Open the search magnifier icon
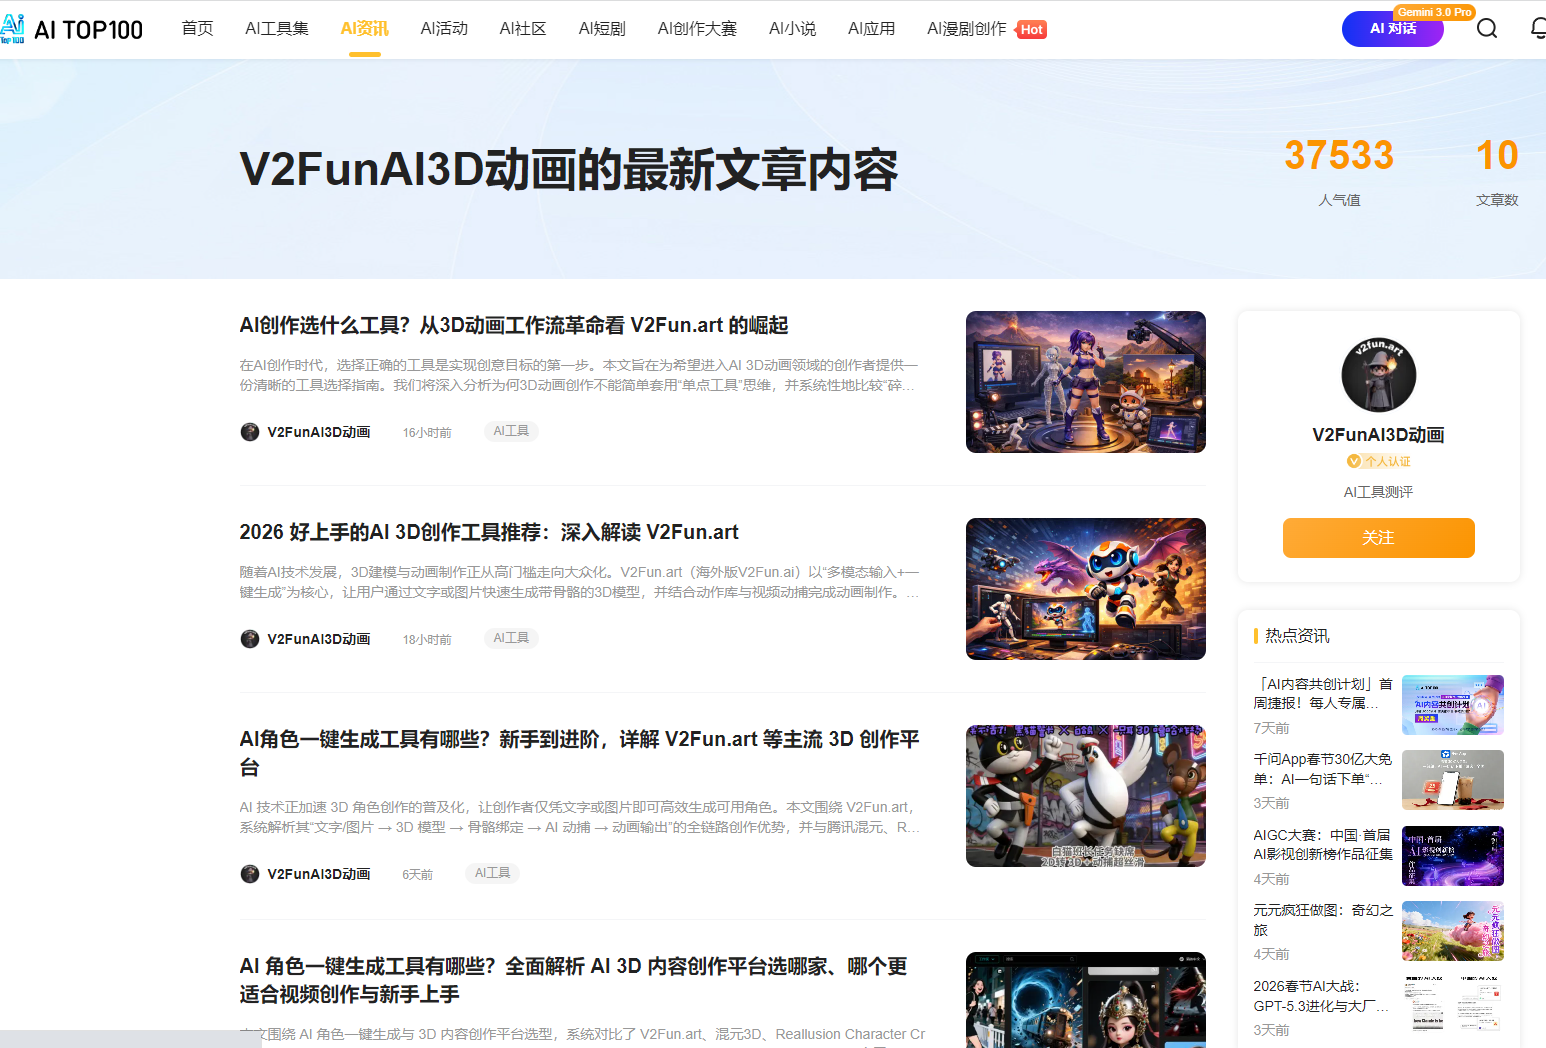 pos(1487,29)
